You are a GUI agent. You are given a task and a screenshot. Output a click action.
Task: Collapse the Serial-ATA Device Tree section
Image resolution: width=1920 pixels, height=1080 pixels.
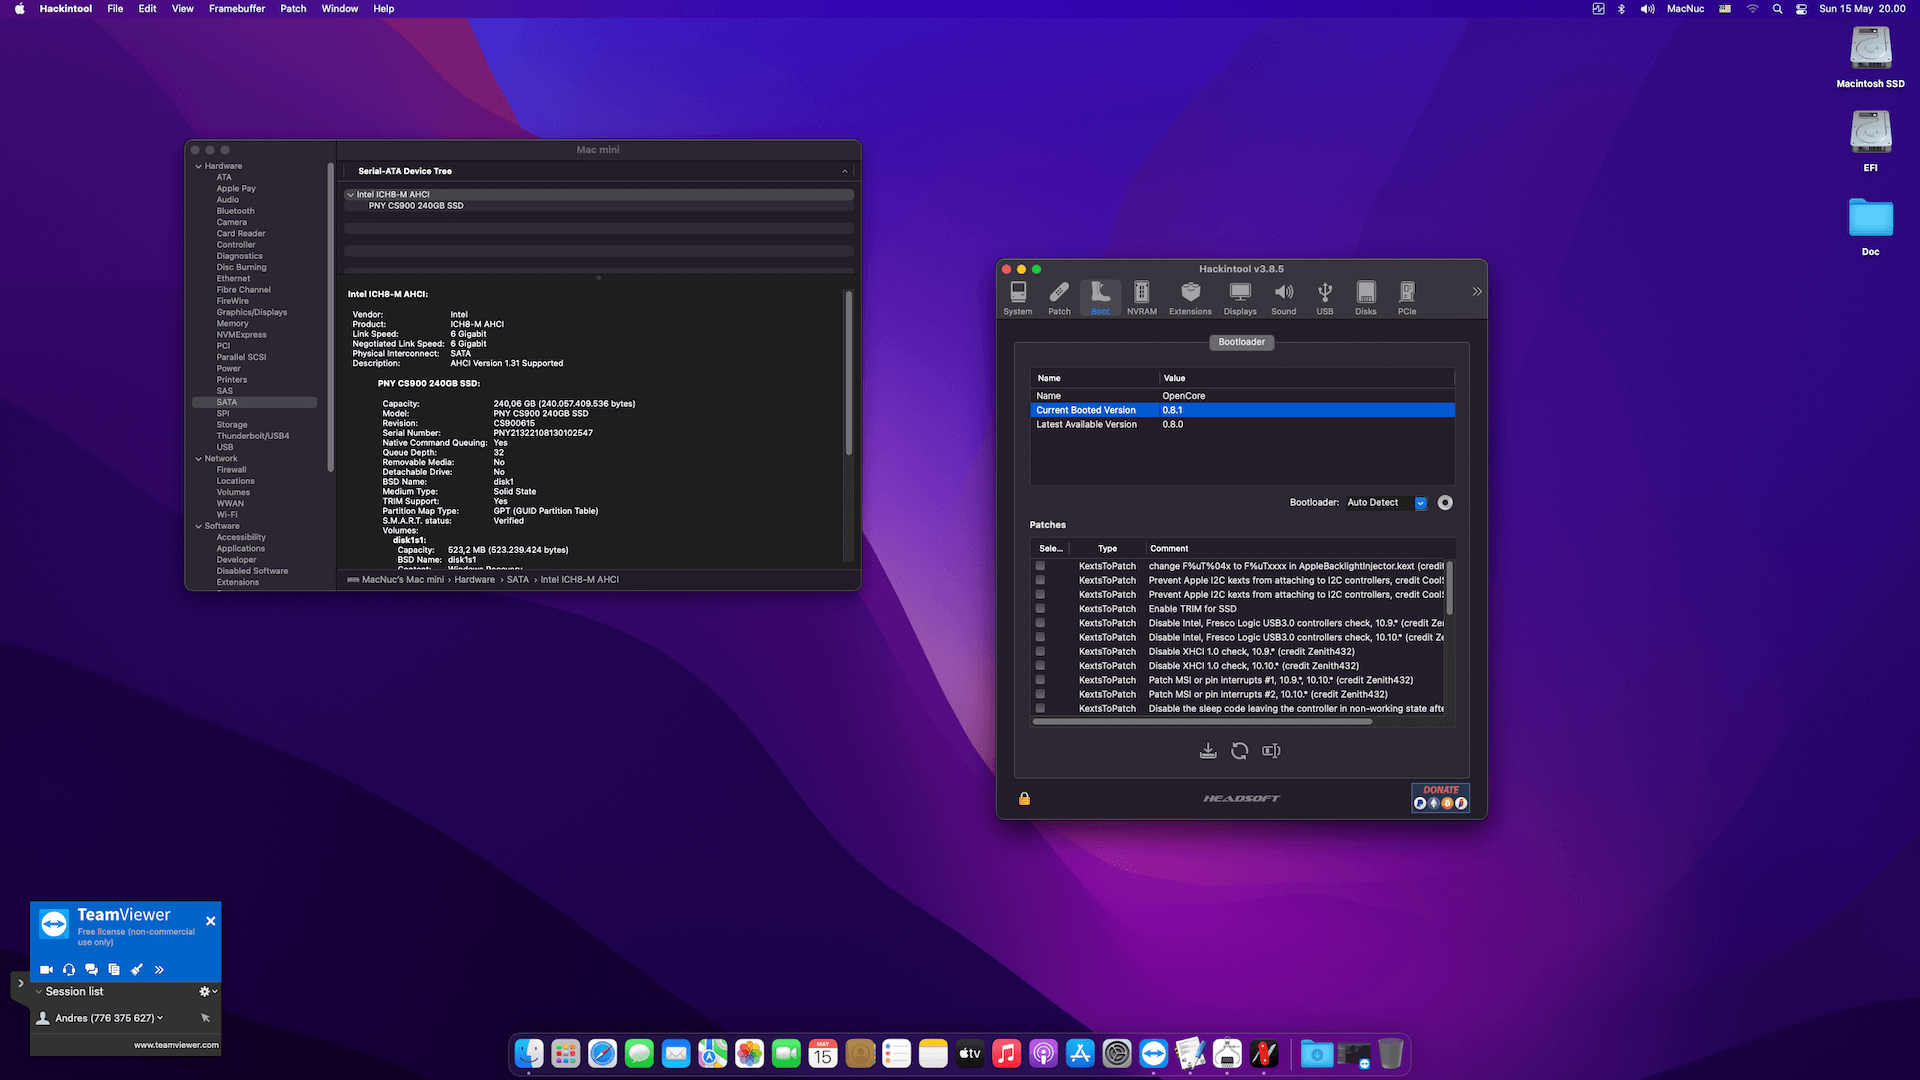pos(845,171)
